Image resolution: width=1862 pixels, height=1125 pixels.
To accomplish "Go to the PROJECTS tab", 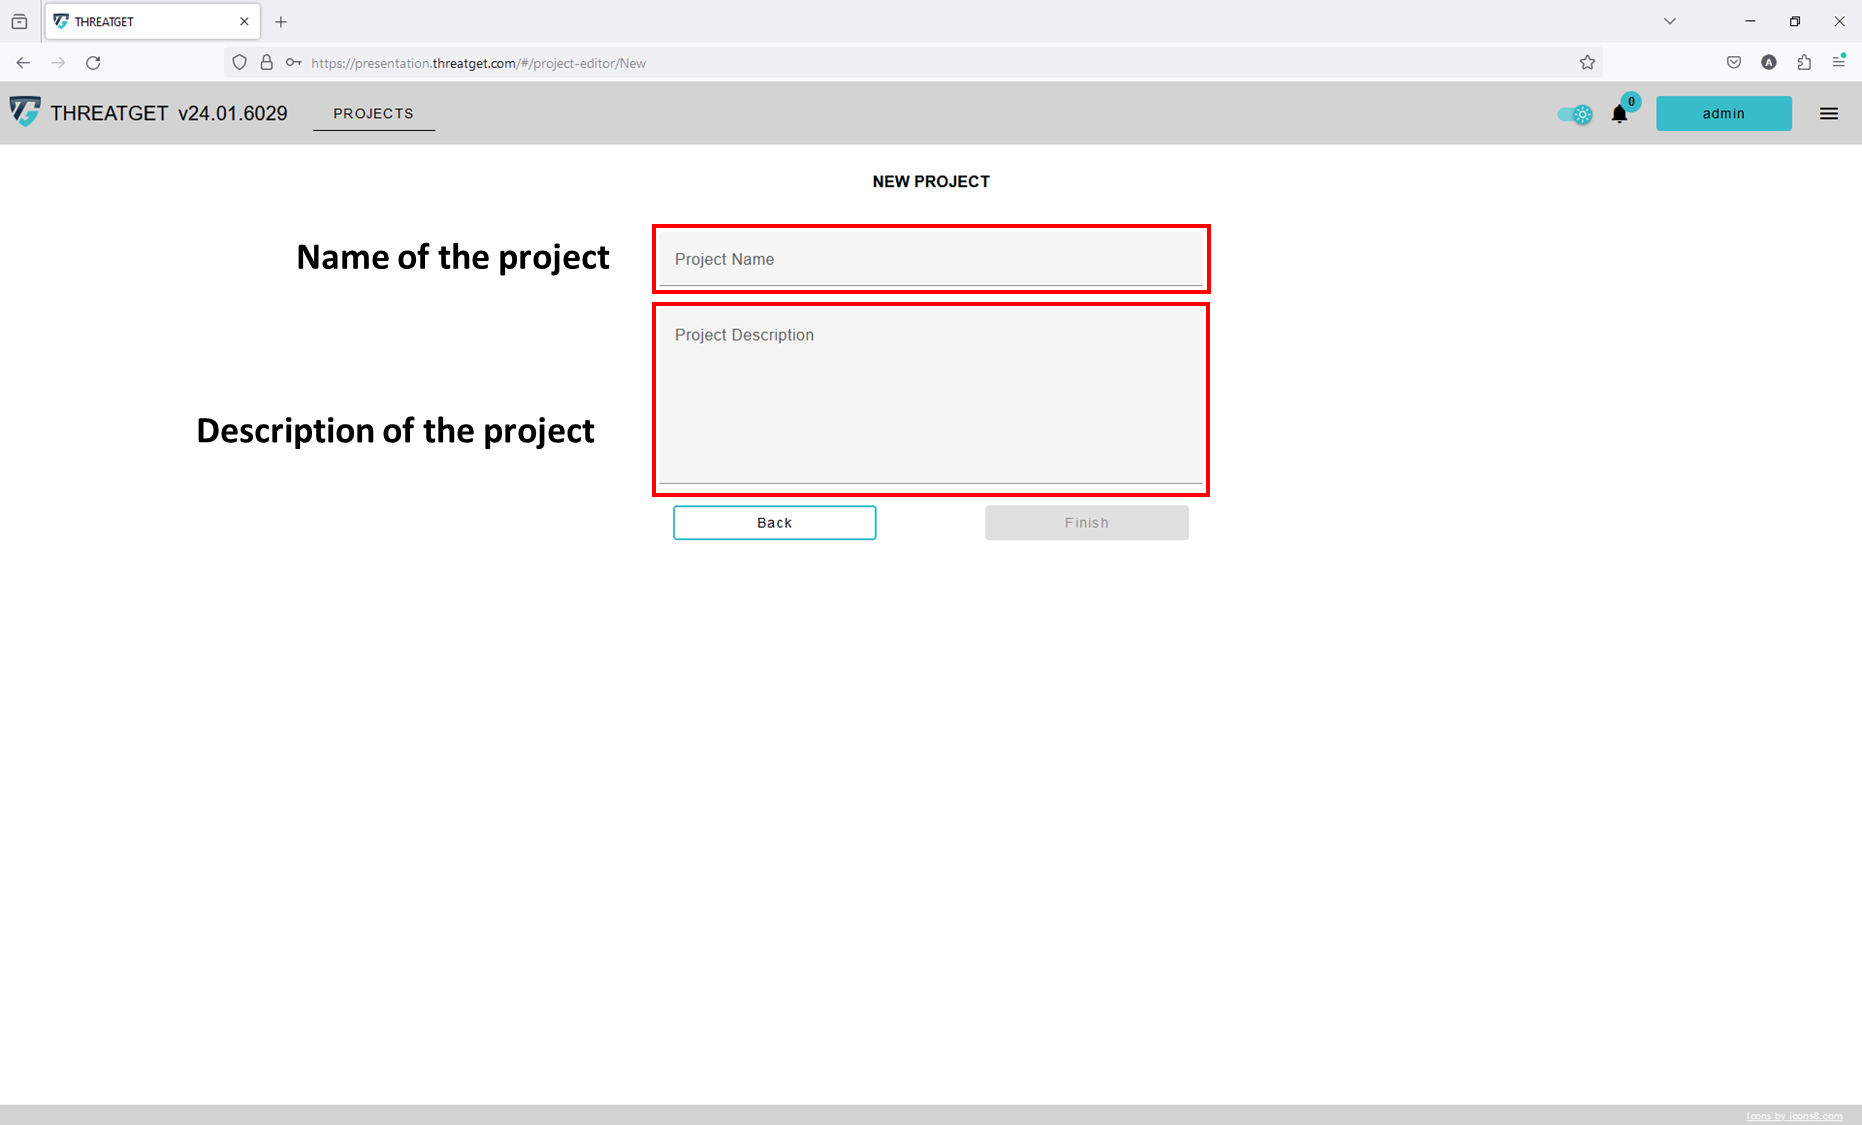I will 374,113.
